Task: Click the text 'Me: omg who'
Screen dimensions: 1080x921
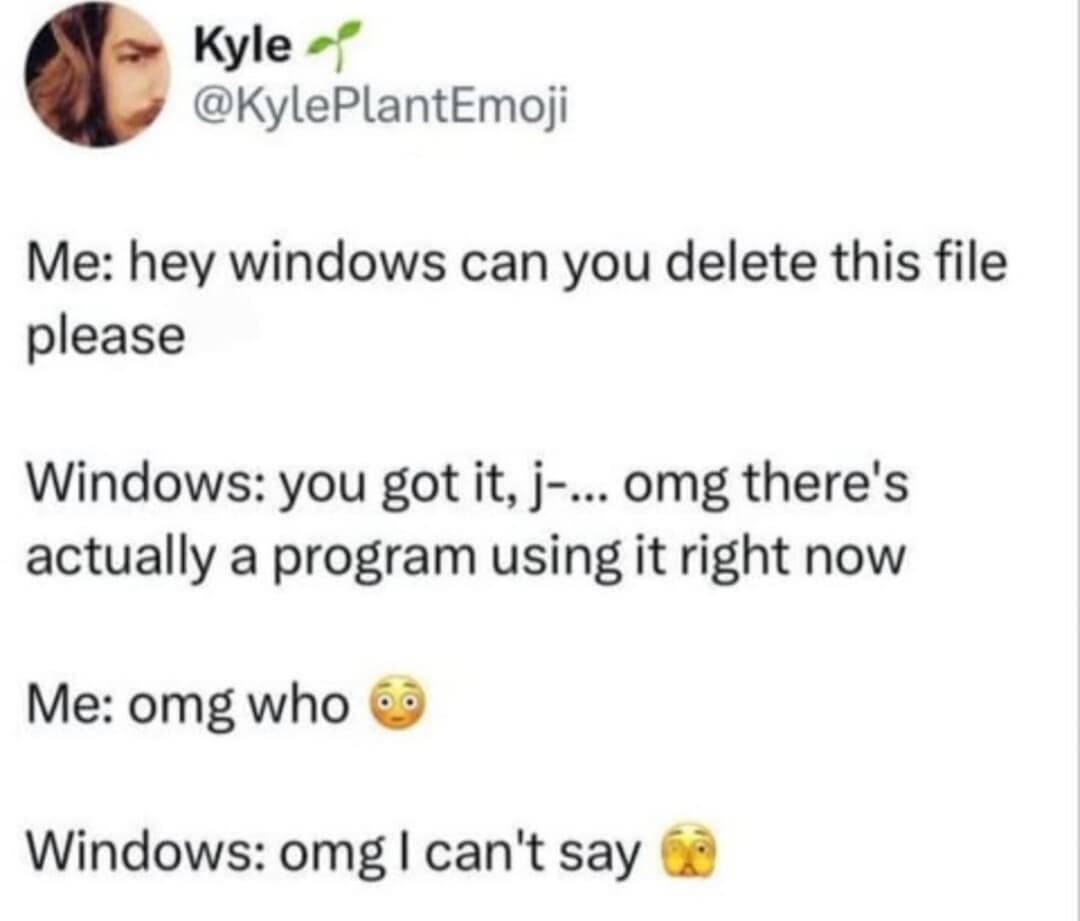Action: (x=187, y=705)
